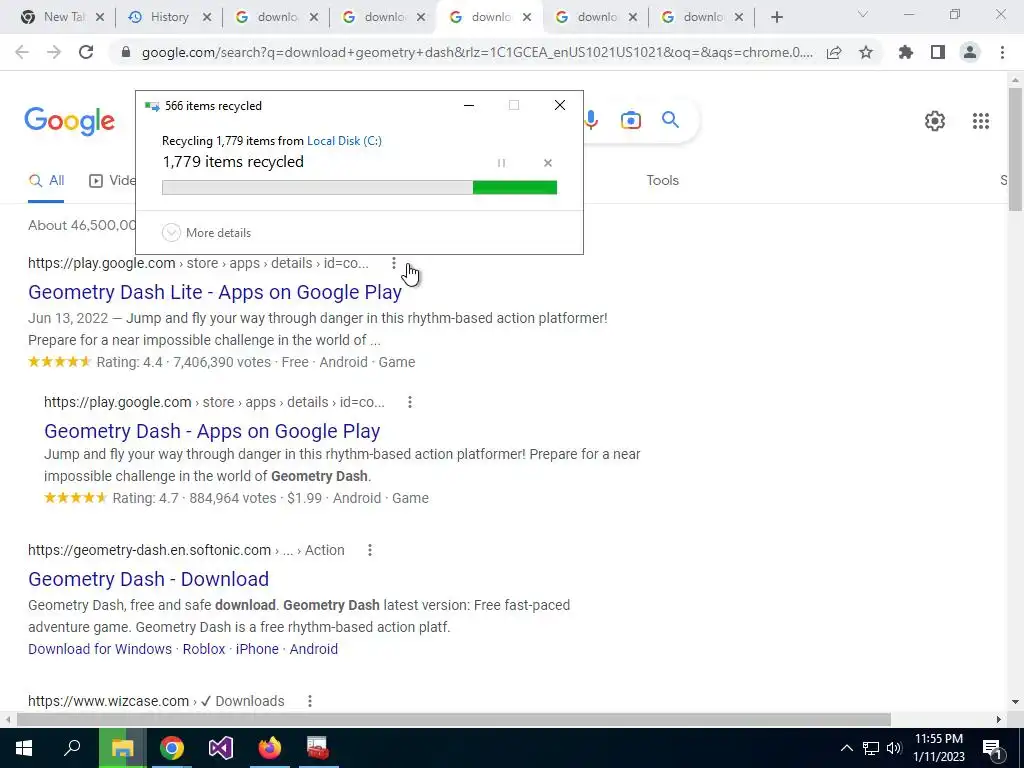Cancel the recycling operation with small X
The image size is (1024, 768).
548,163
